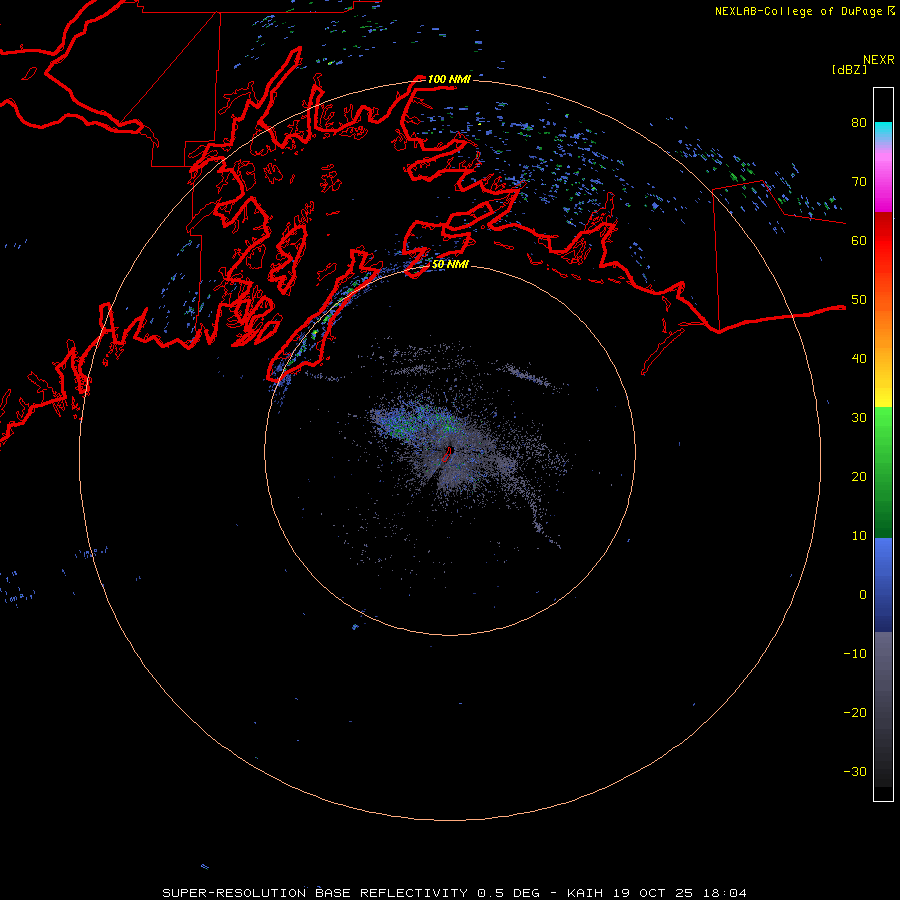Click the KAIH radar station identifier
900x900 pixels.
(x=587, y=893)
